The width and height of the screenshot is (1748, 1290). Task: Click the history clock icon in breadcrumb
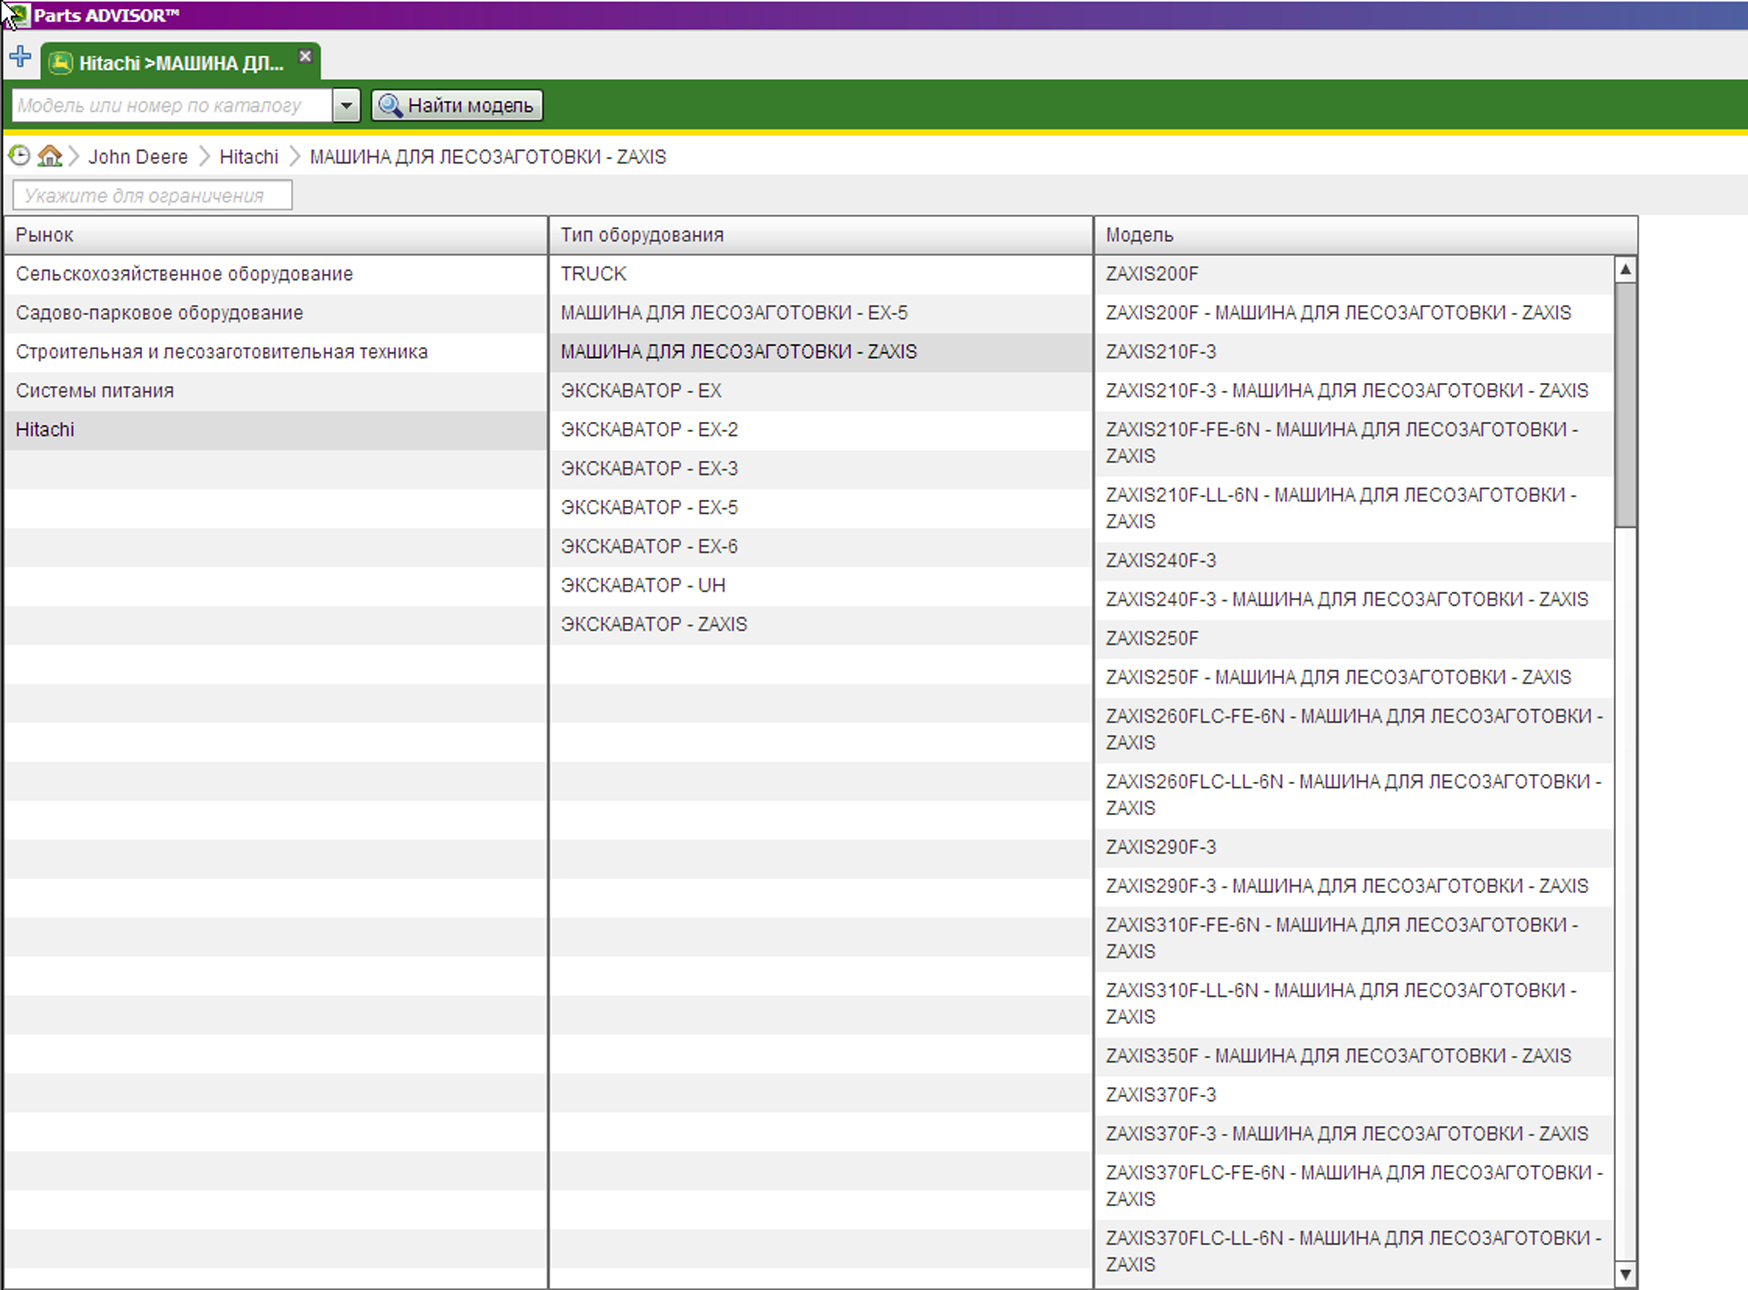(x=19, y=156)
